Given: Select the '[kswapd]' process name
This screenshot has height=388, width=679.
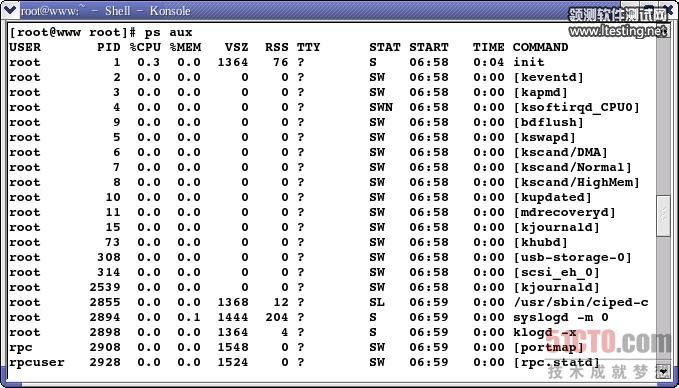Looking at the screenshot, I should [x=544, y=138].
